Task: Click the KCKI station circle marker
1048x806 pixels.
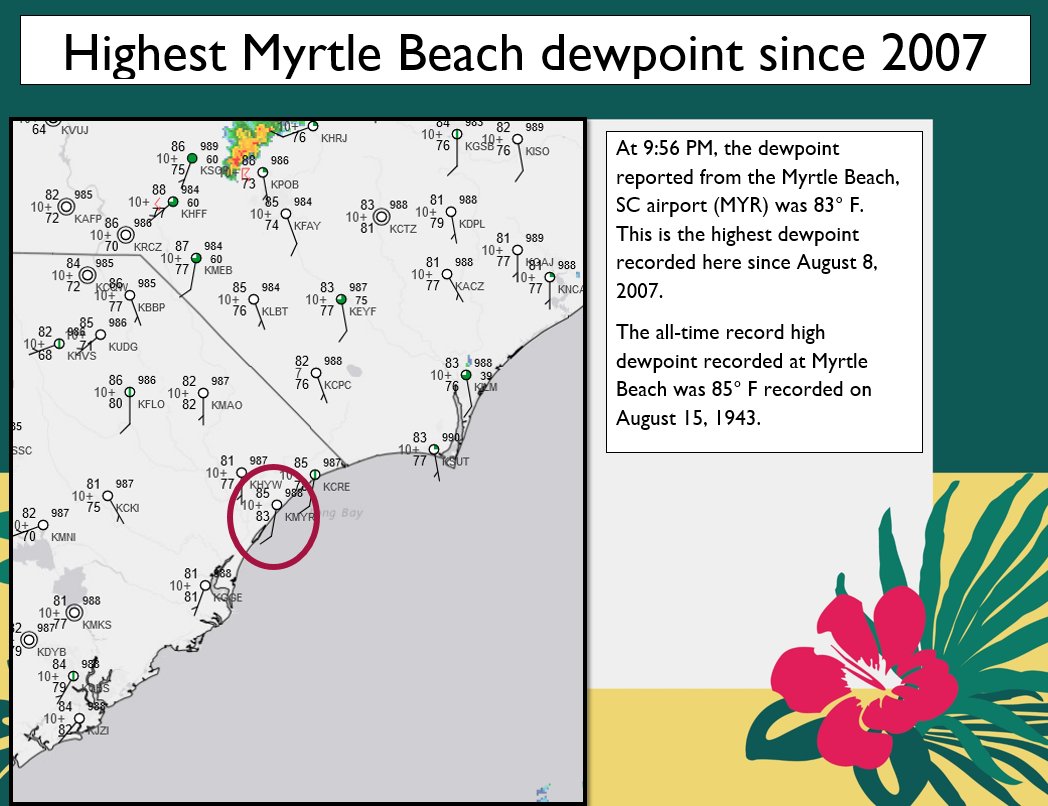Action: coord(107,496)
